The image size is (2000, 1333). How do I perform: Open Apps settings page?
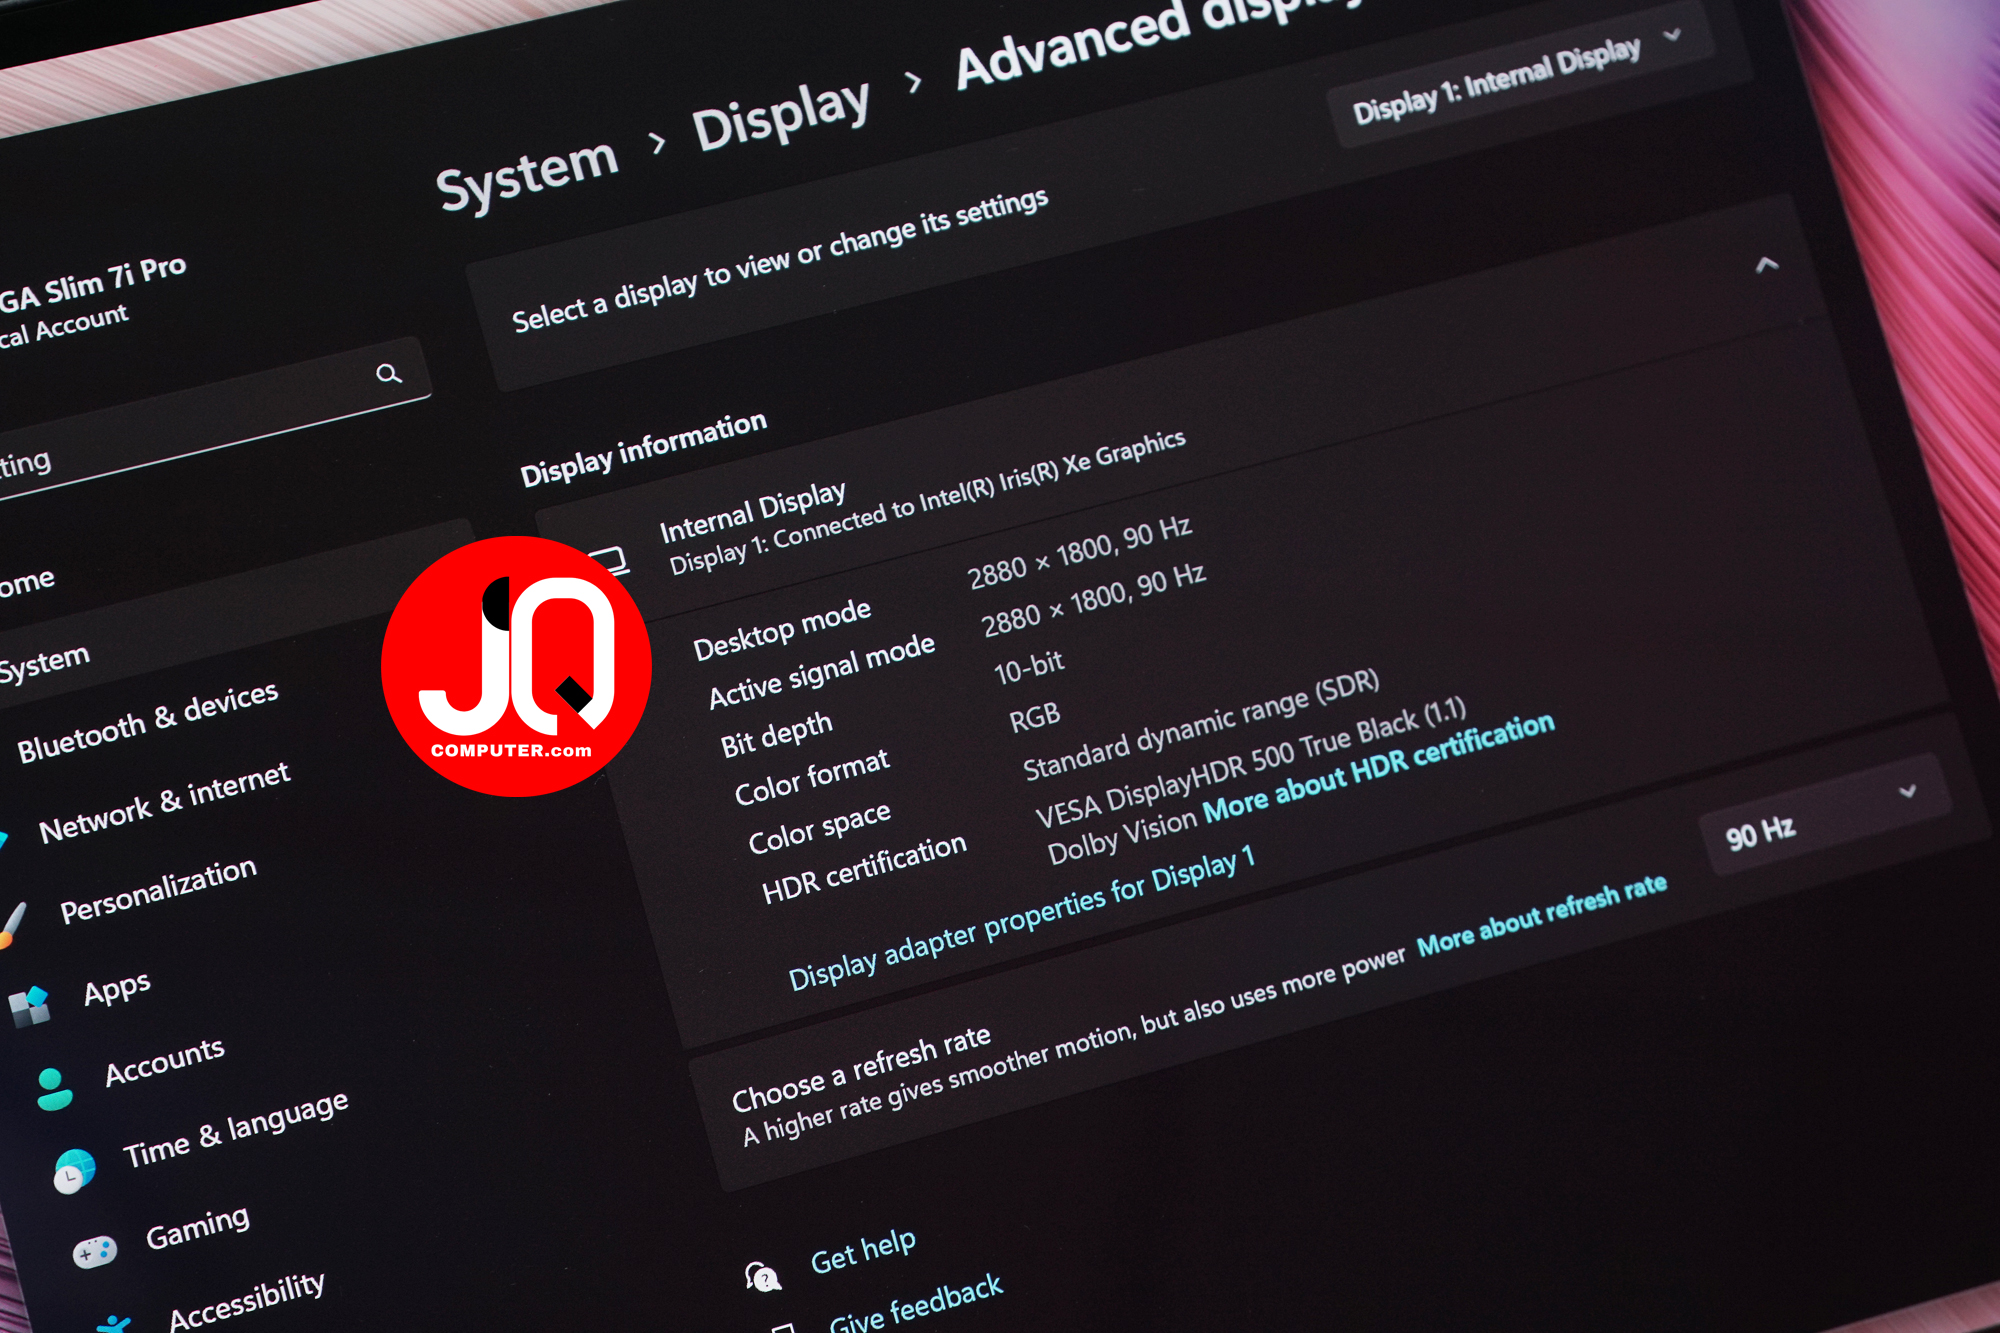(117, 988)
